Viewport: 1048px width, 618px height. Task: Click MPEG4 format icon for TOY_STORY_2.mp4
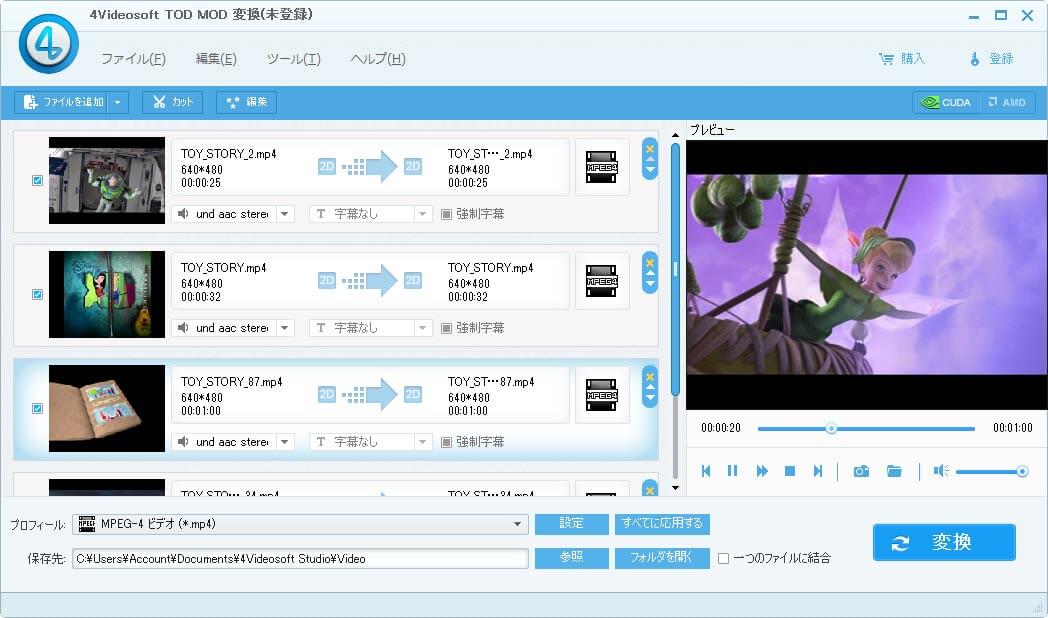click(602, 167)
